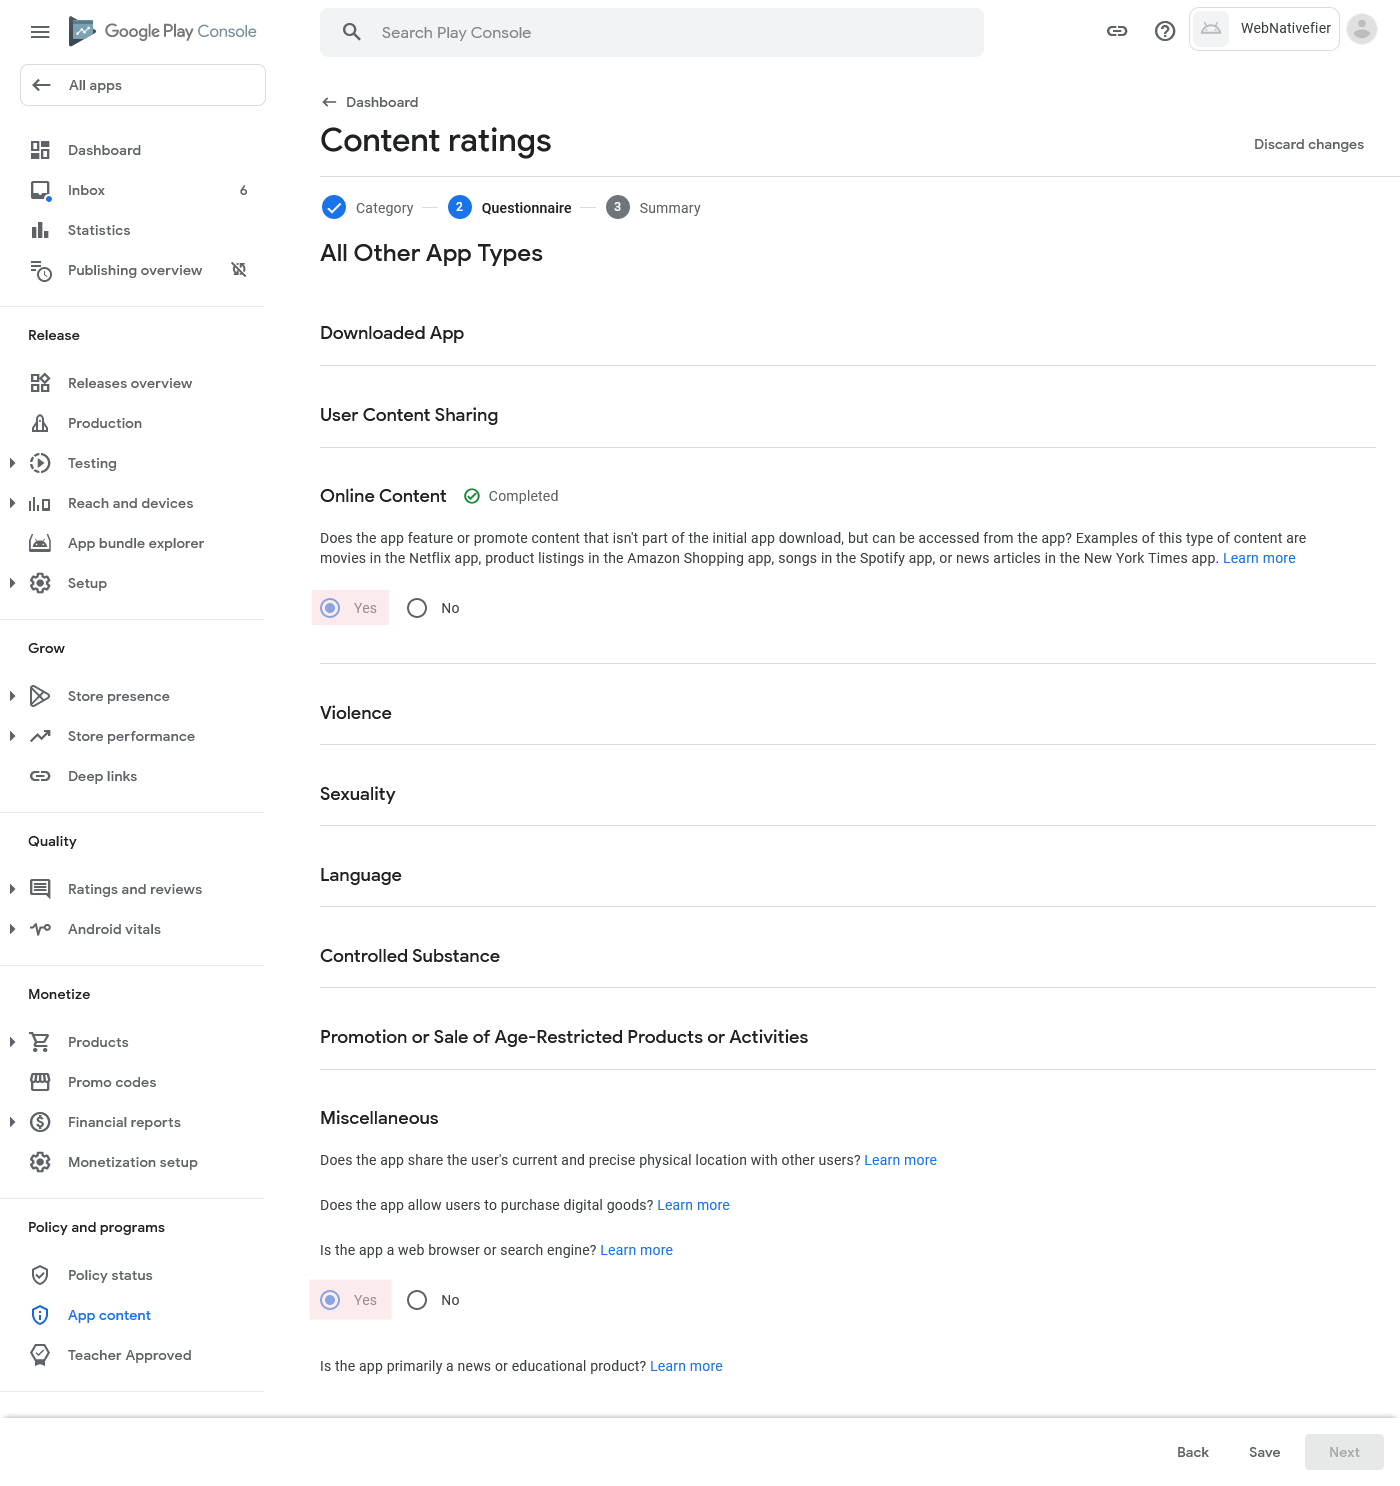This screenshot has height=1486, width=1400.
Task: Click the Publishing overview icon
Action: tap(40, 270)
